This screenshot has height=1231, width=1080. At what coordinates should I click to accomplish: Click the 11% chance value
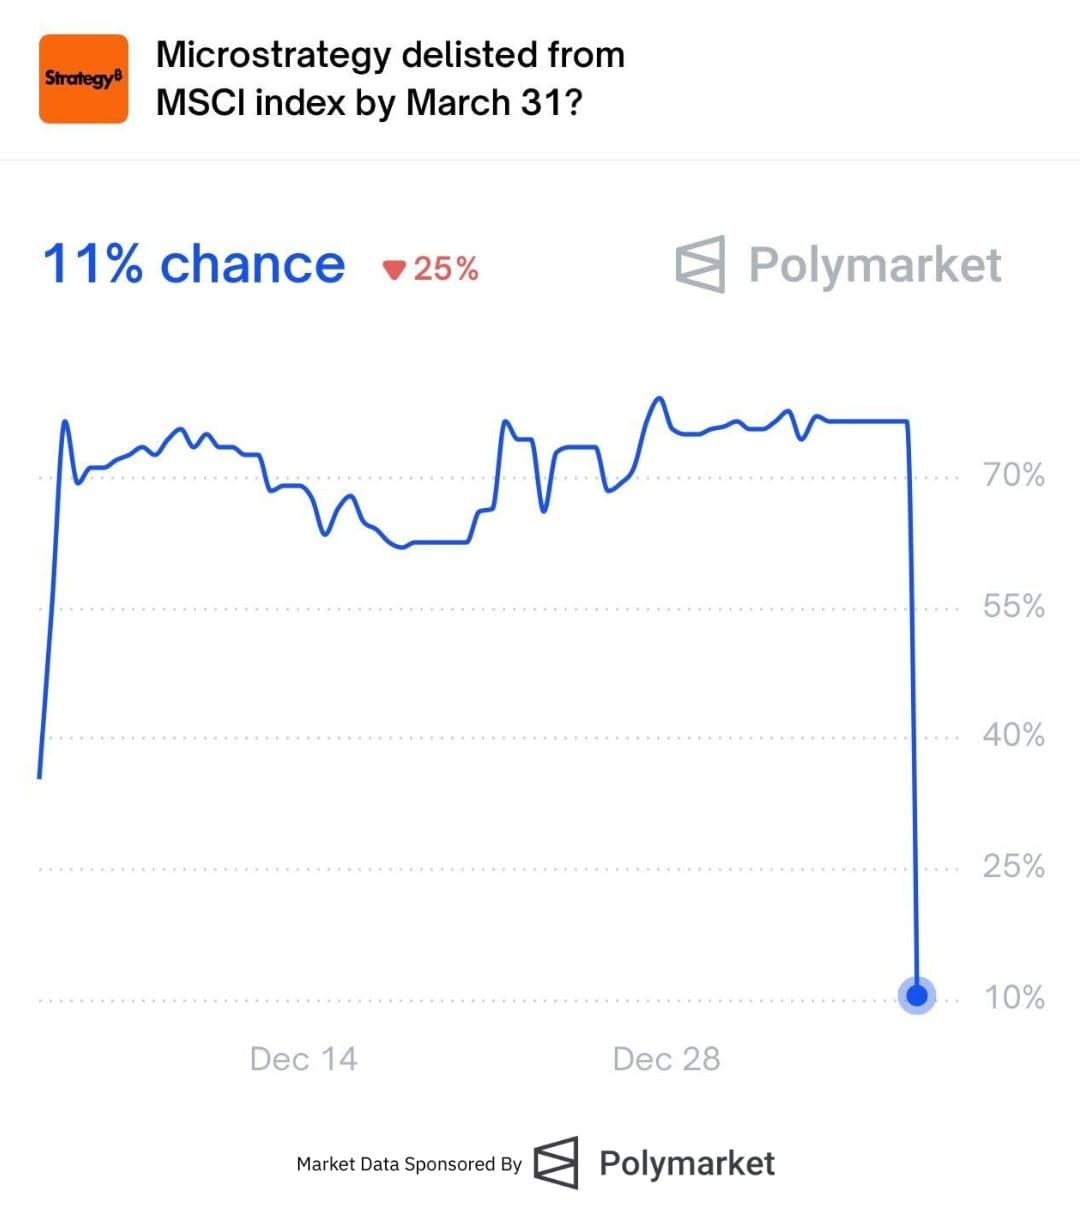pos(193,265)
